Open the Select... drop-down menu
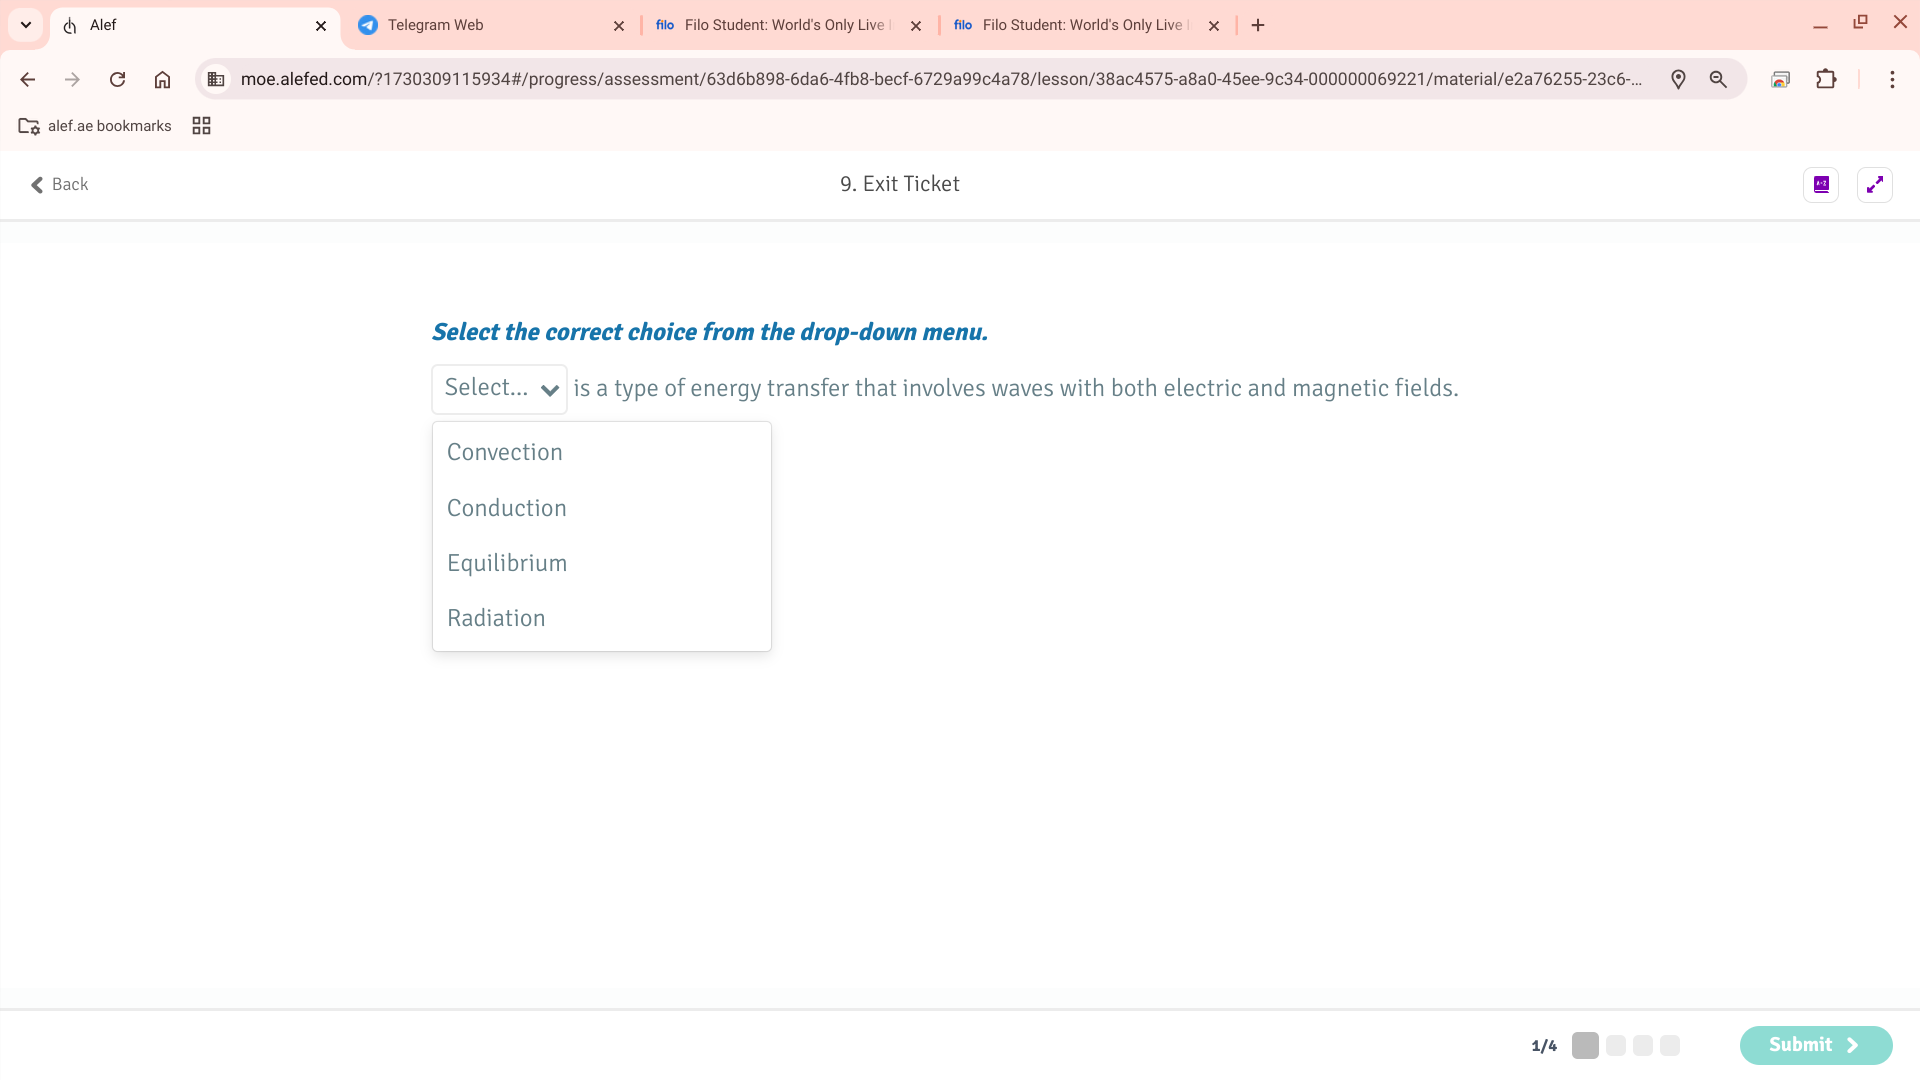Image resolution: width=1920 pixels, height=1080 pixels. [x=499, y=388]
